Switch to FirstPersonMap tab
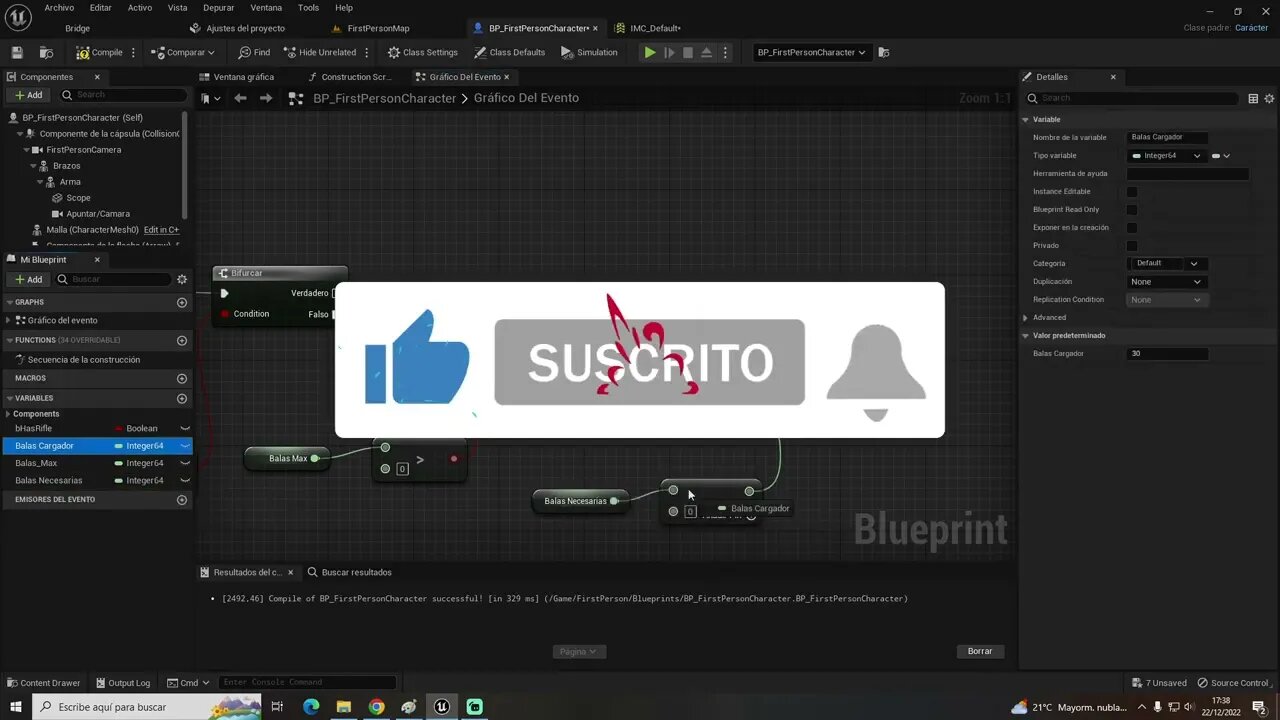Image resolution: width=1280 pixels, height=720 pixels. tap(378, 28)
